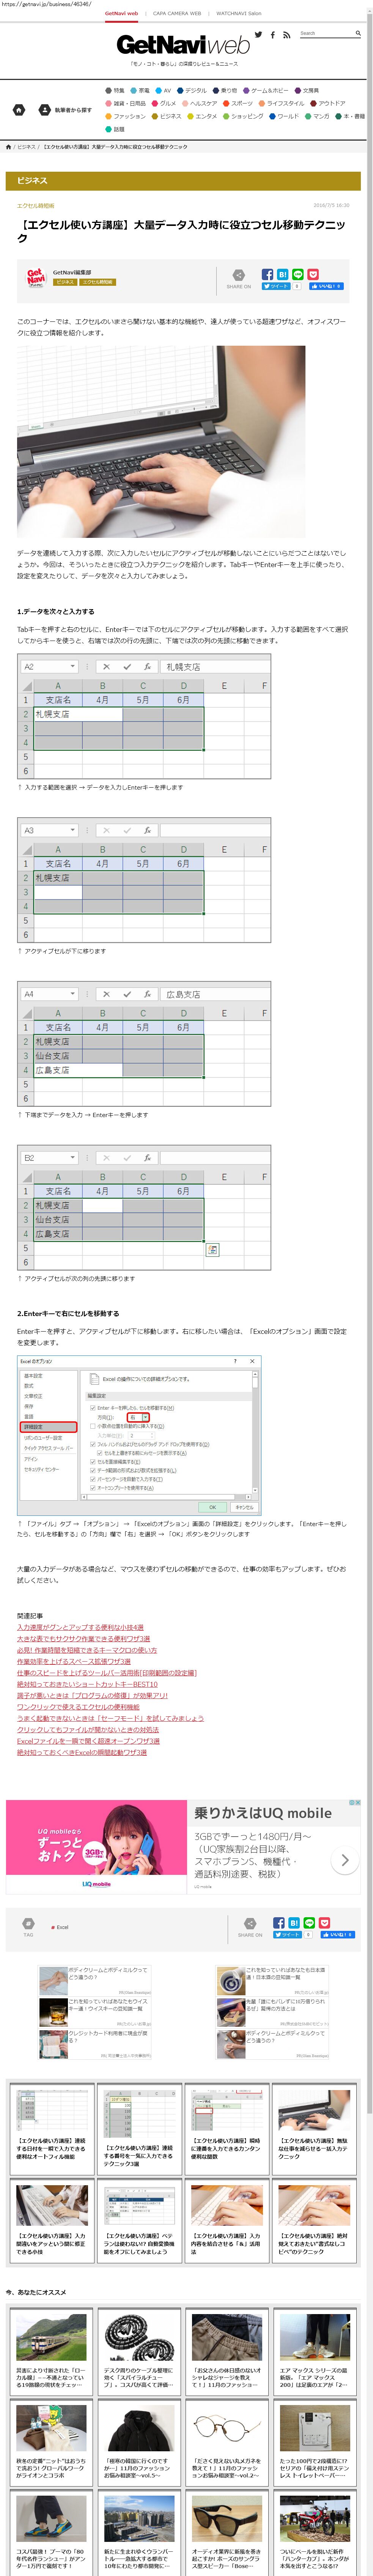The width and height of the screenshot is (373, 2576).
Task: Open the 絶対知っておきたいショートカットキーBEST10 link
Action: (x=87, y=1684)
